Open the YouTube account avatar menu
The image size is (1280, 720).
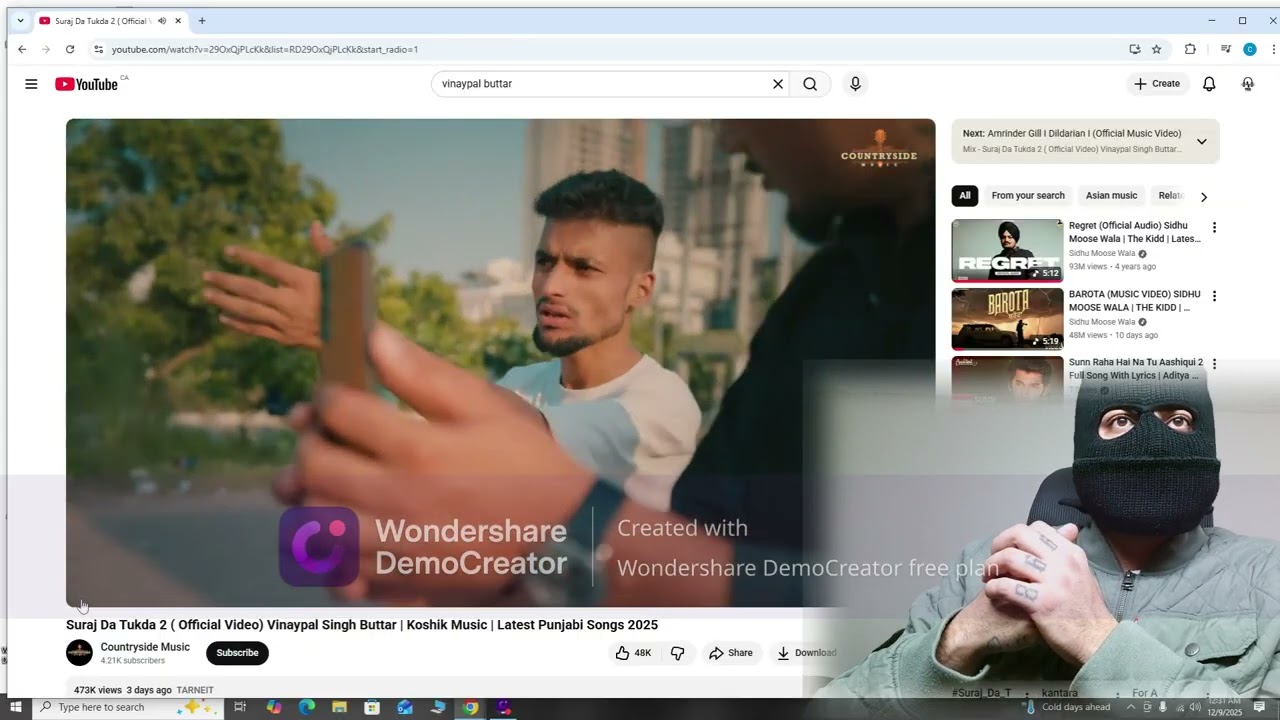tap(1248, 84)
